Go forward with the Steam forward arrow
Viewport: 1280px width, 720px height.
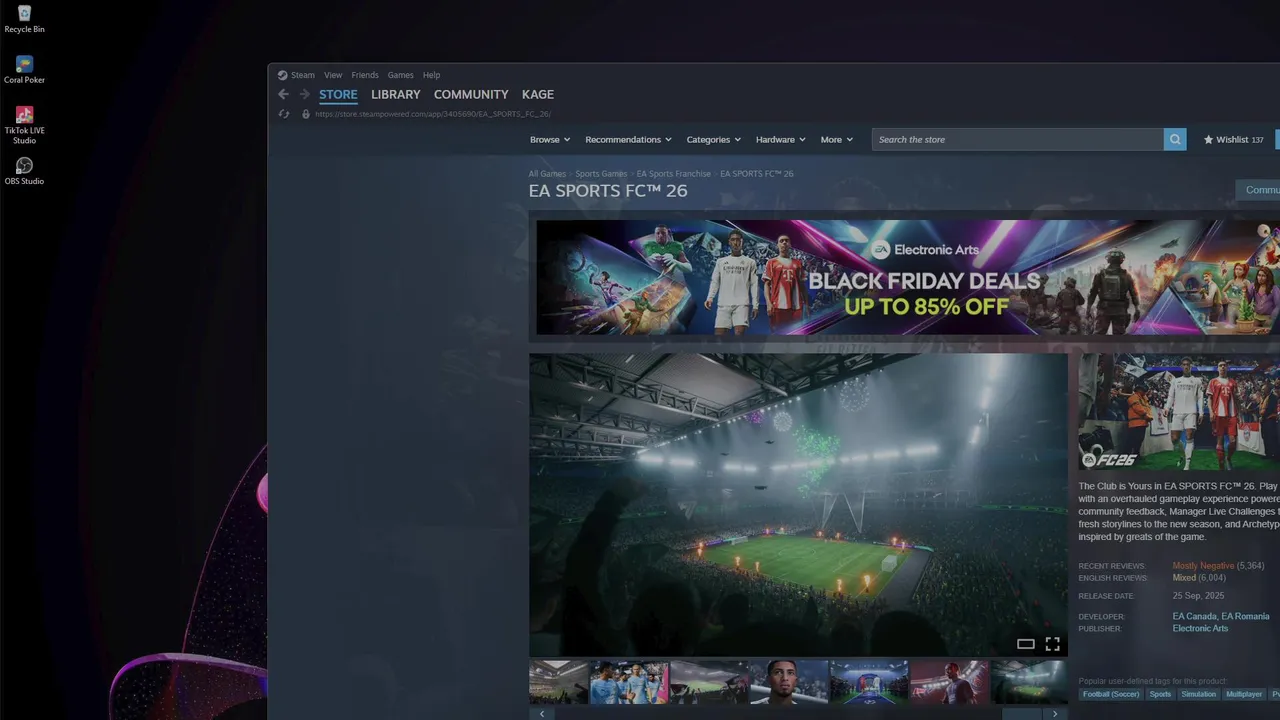pyautogui.click(x=305, y=94)
